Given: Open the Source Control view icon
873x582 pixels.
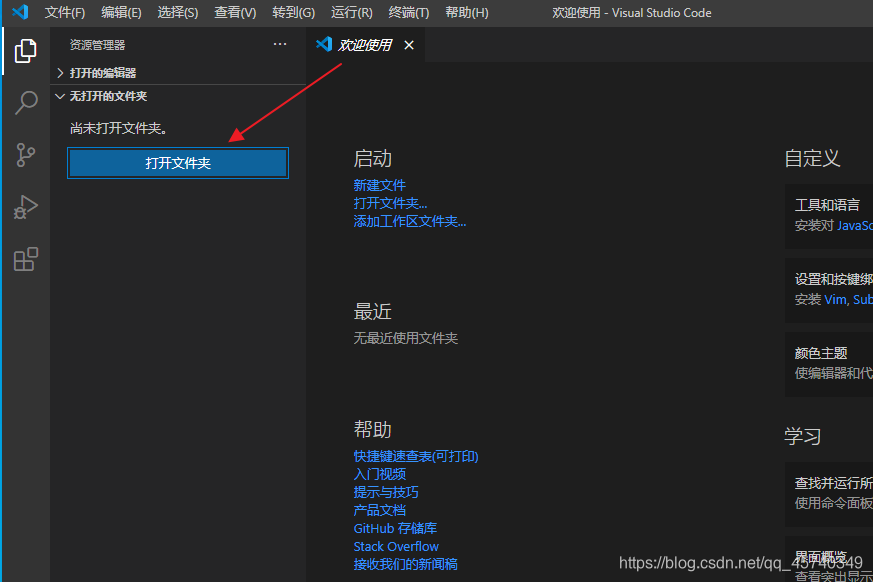Looking at the screenshot, I should coord(26,155).
